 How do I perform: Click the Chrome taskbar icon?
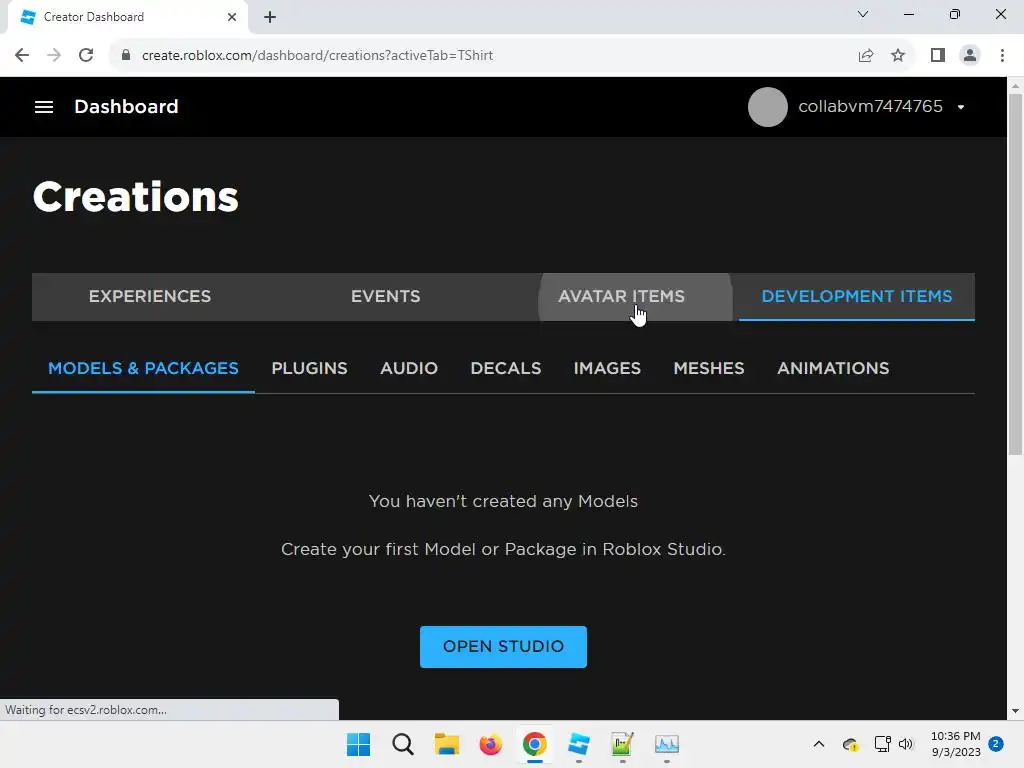534,744
